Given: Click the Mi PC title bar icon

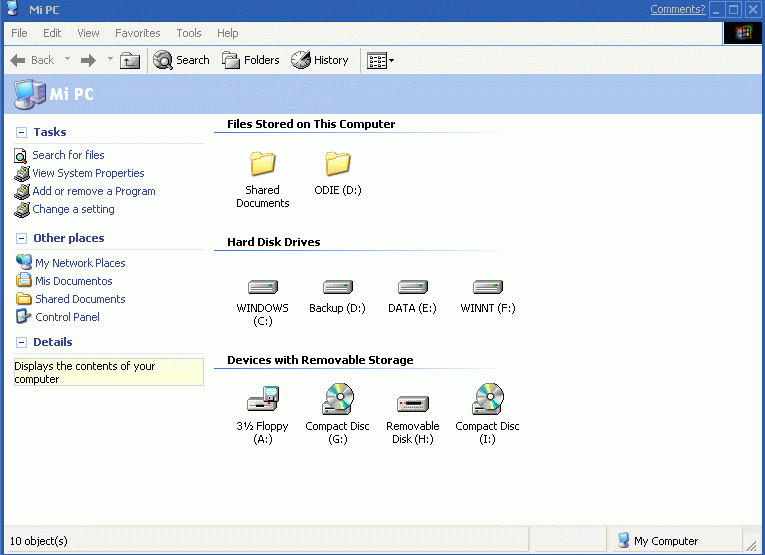Looking at the screenshot, I should pyautogui.click(x=13, y=9).
